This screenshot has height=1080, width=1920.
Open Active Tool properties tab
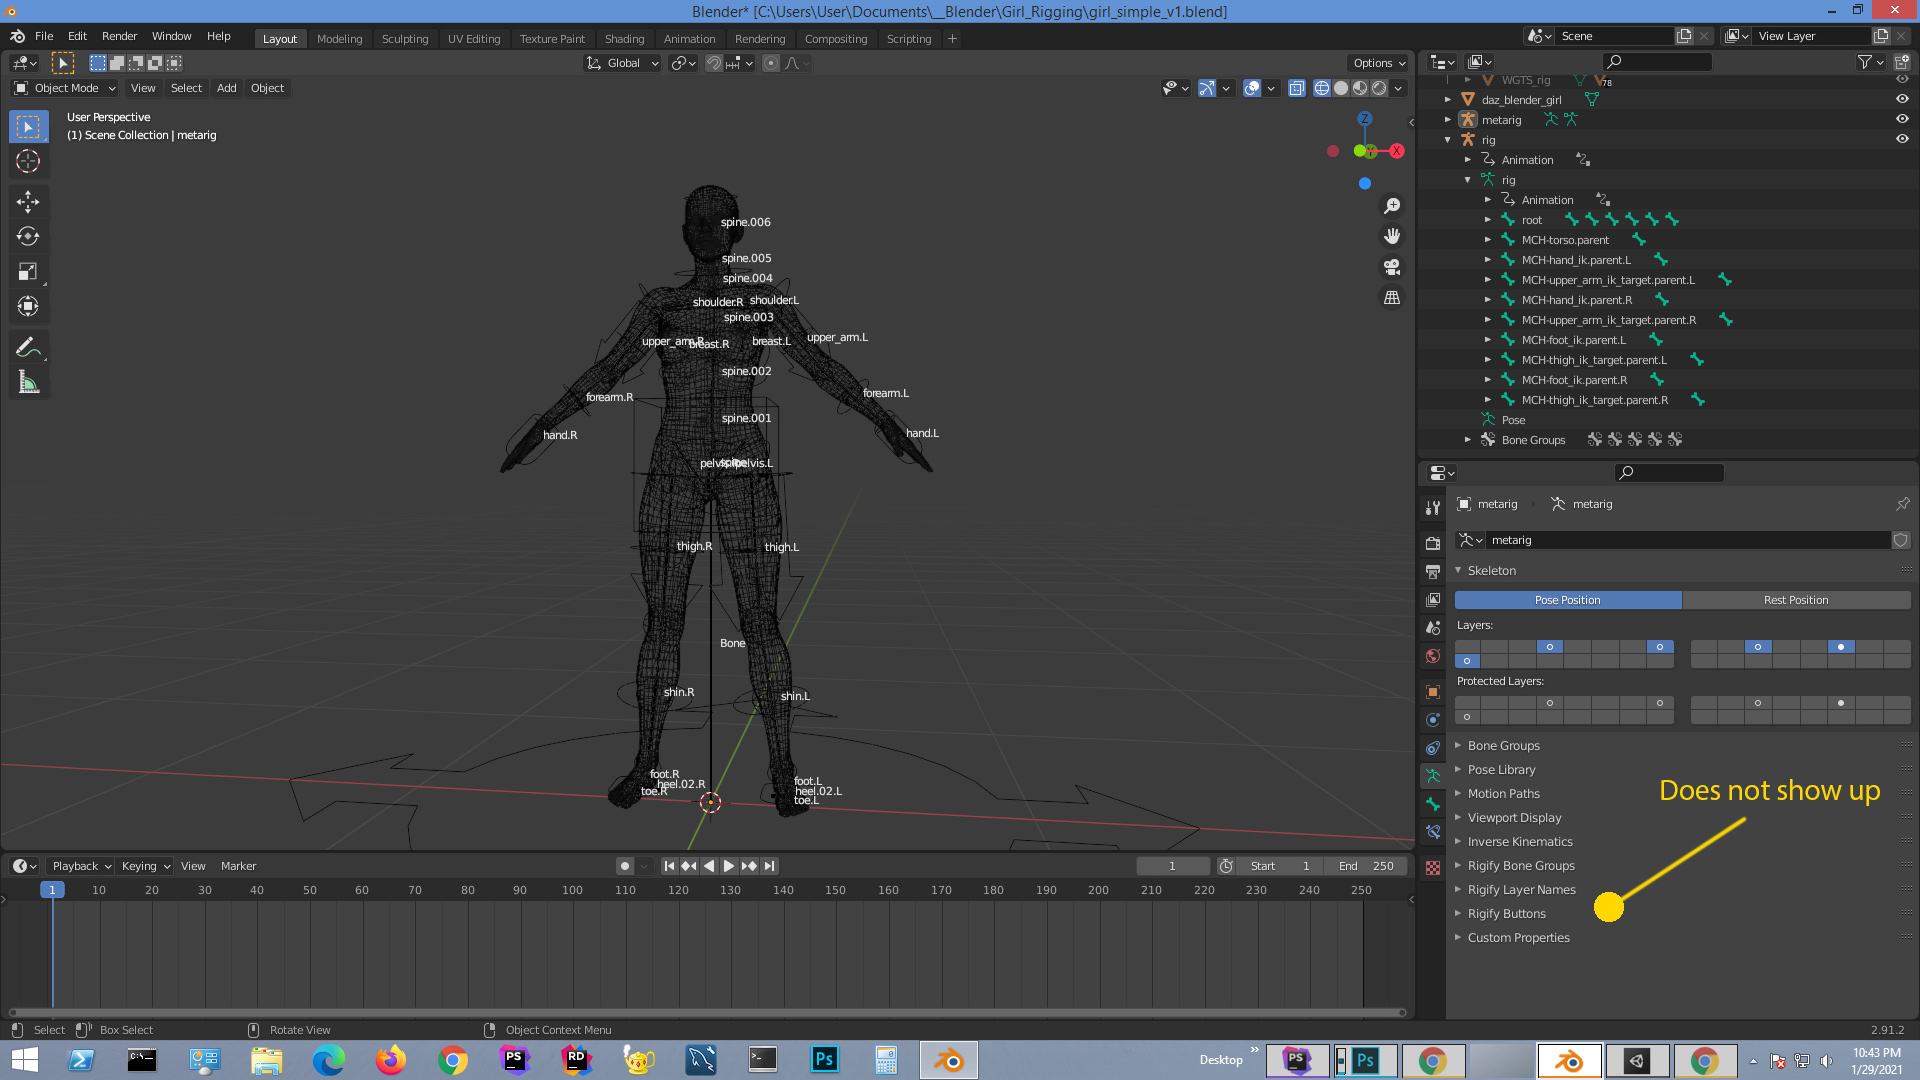tap(1433, 508)
